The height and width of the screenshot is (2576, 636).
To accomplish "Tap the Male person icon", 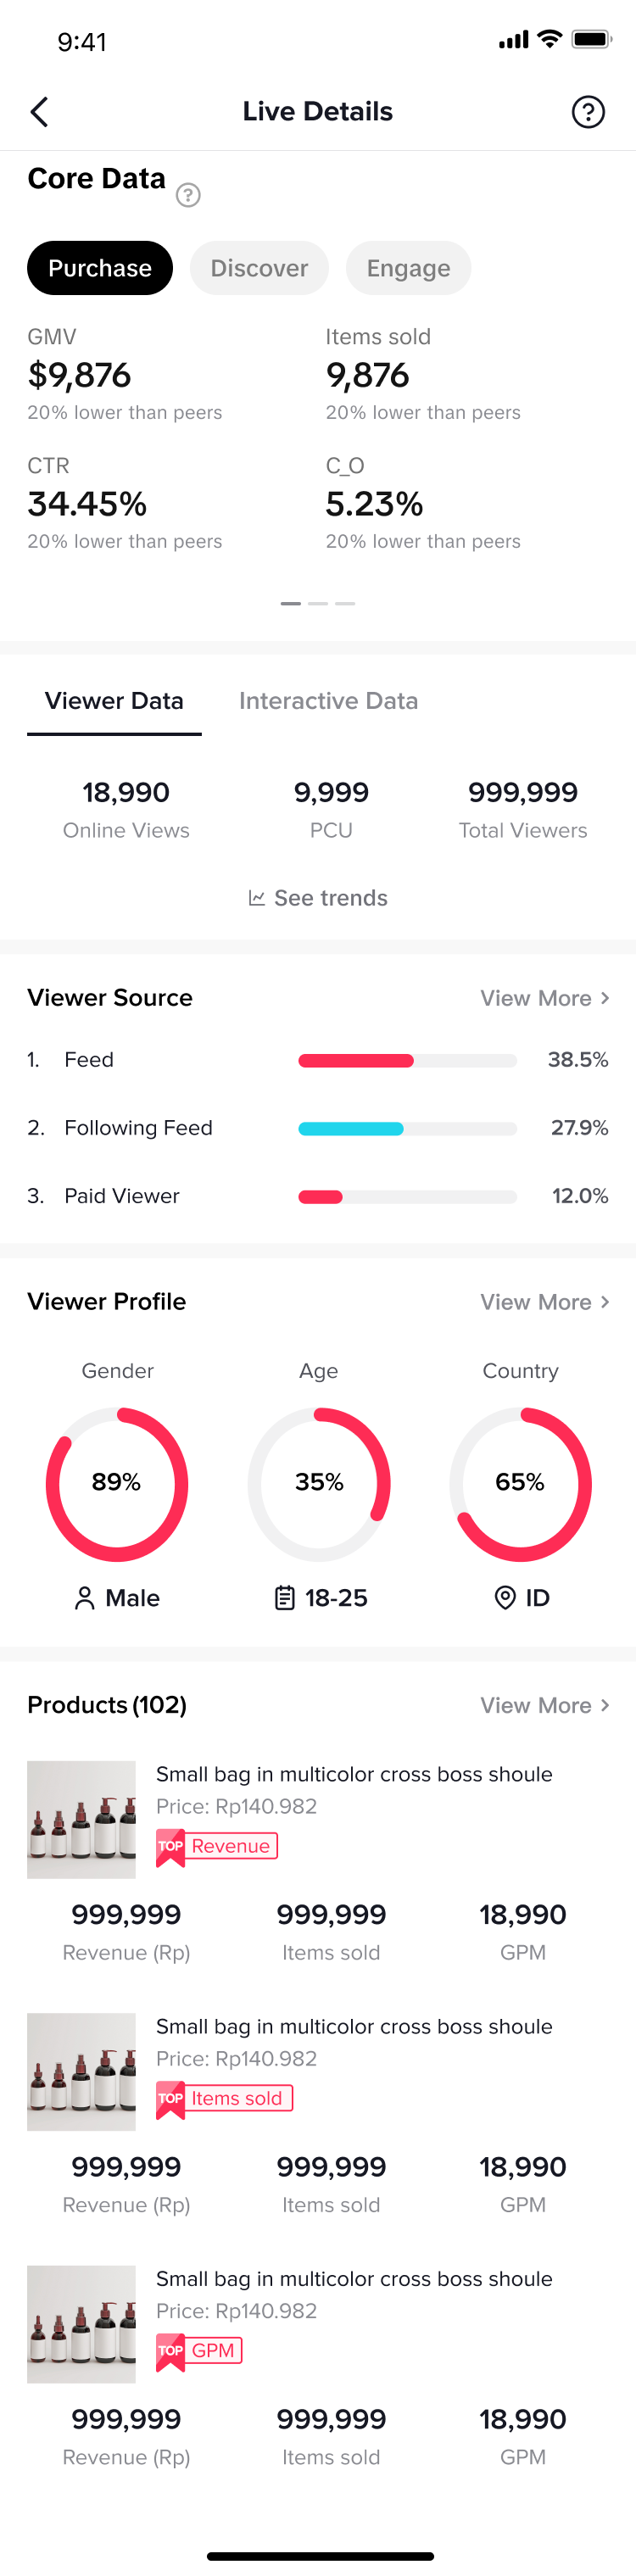I will (85, 1598).
